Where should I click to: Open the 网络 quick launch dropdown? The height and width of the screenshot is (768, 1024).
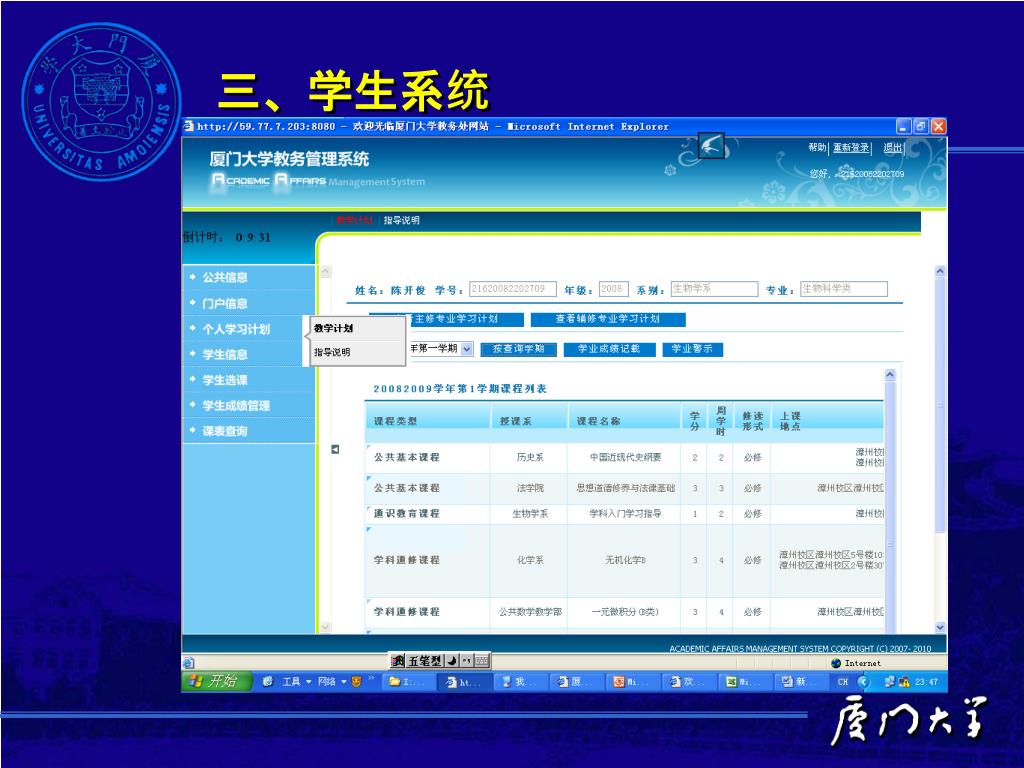[332, 681]
